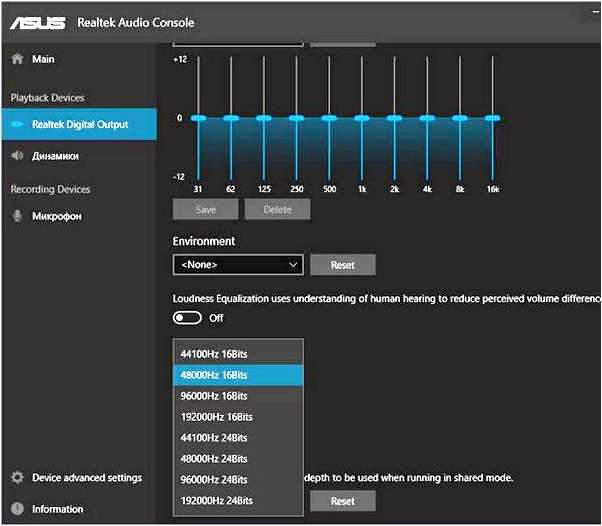602x526 pixels.
Task: Choose 192000Hz 16Bits format
Action: click(238, 417)
